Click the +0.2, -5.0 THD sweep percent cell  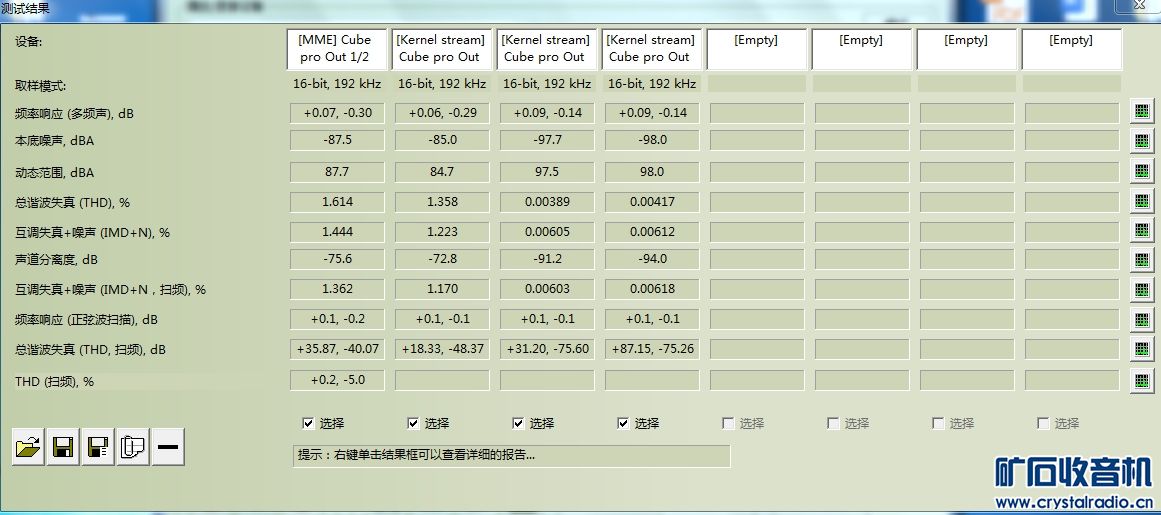coord(338,380)
